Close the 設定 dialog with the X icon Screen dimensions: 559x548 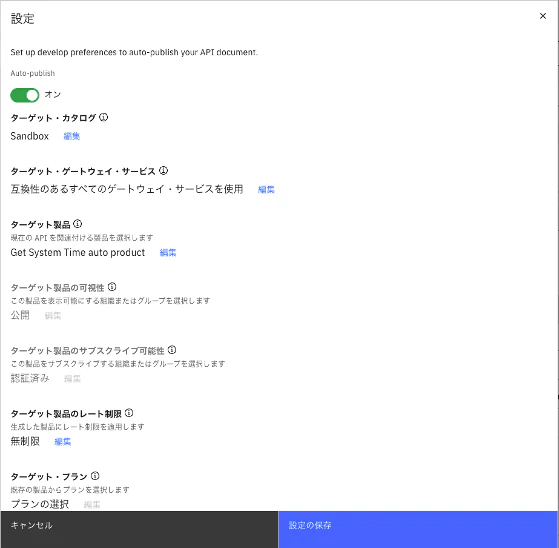(x=543, y=16)
